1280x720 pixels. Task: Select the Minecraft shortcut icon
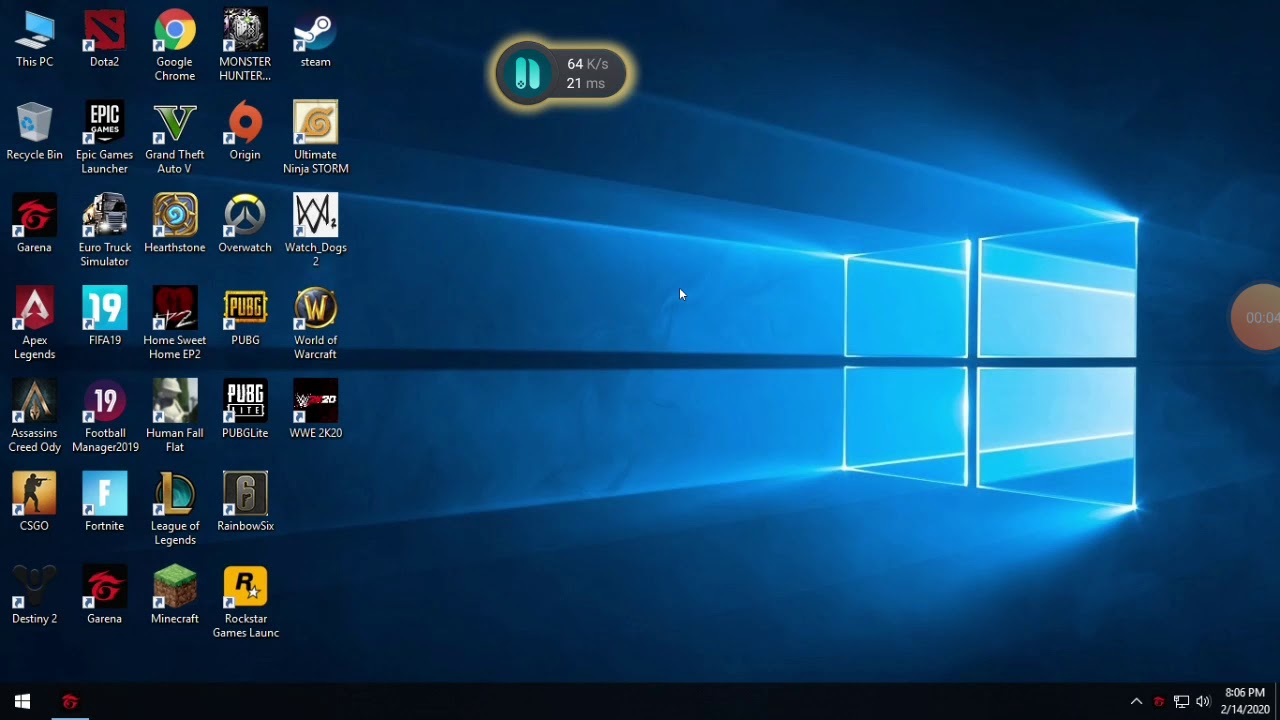point(175,597)
